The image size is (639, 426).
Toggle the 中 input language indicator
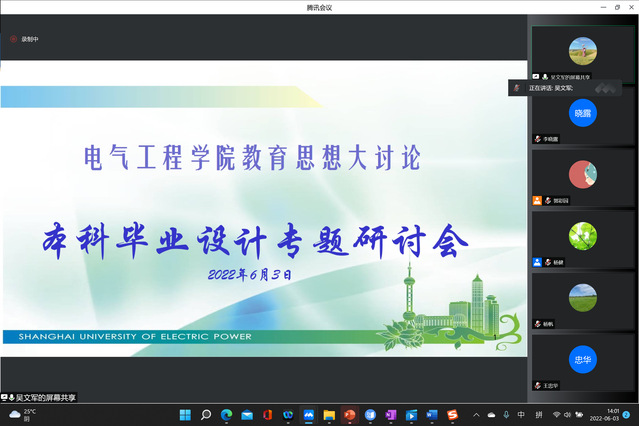(x=521, y=414)
